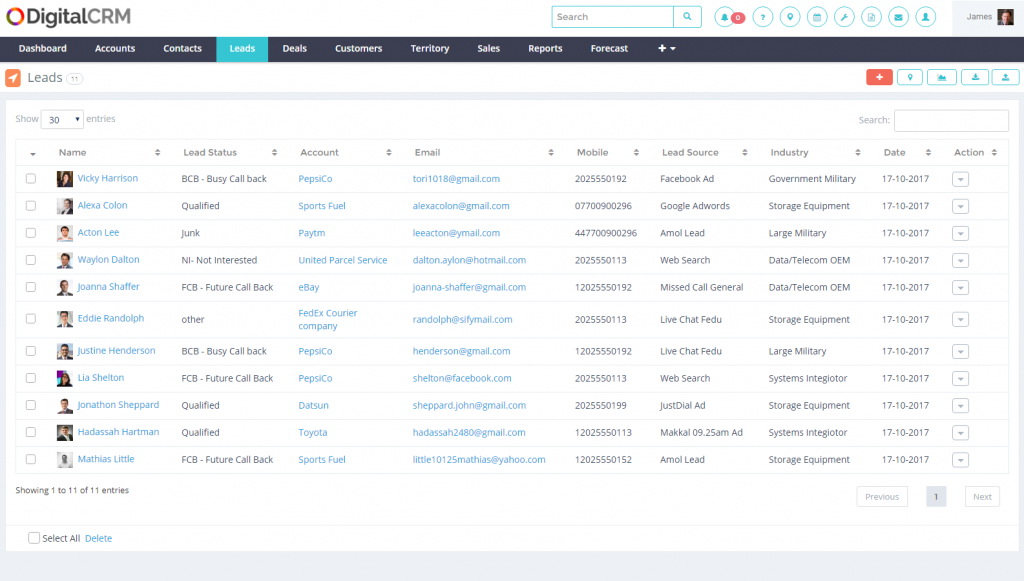Screen dimensions: 1024x581
Task: Open action dropdown for Alexa Colon row
Action: pyautogui.click(x=960, y=206)
